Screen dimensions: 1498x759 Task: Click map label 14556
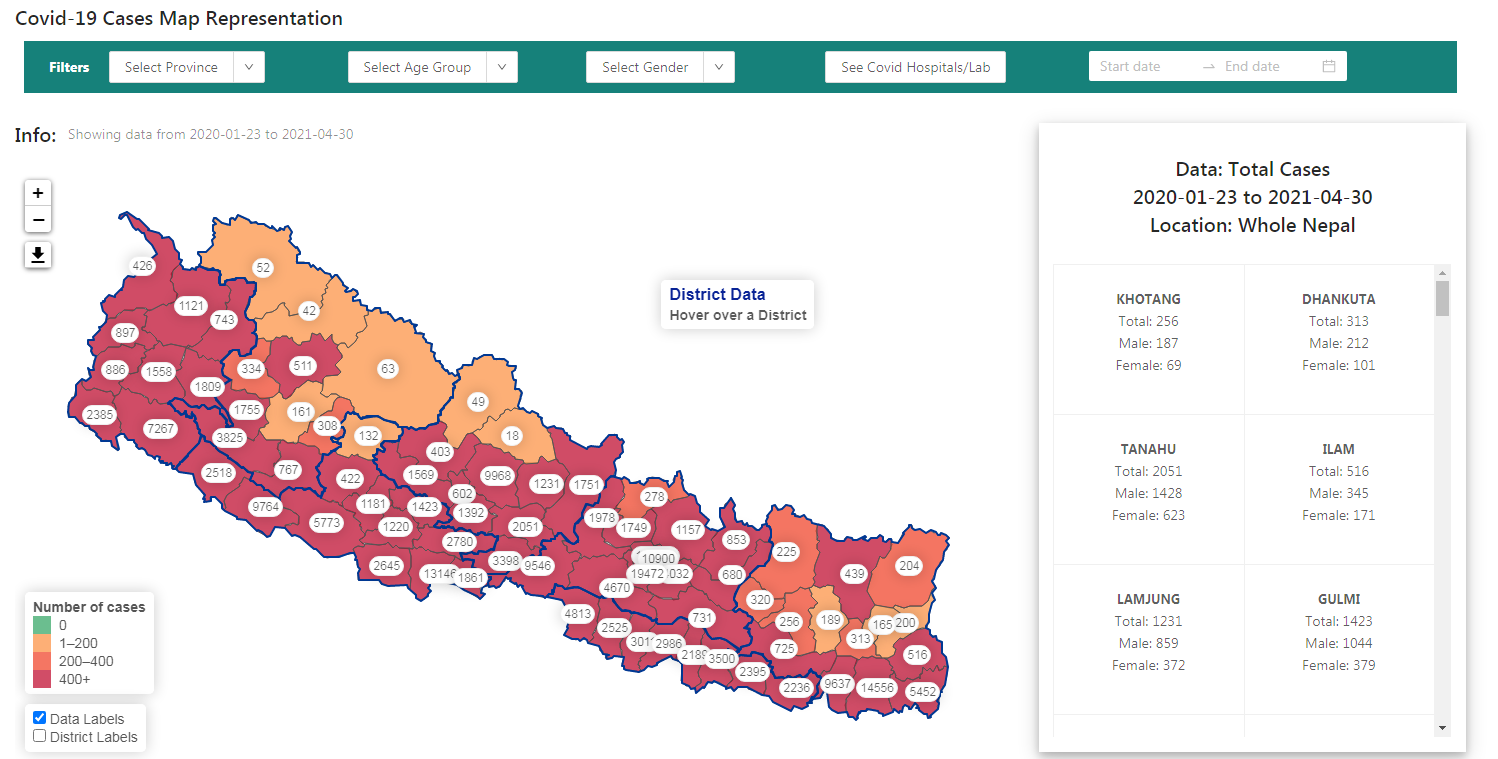tap(877, 688)
